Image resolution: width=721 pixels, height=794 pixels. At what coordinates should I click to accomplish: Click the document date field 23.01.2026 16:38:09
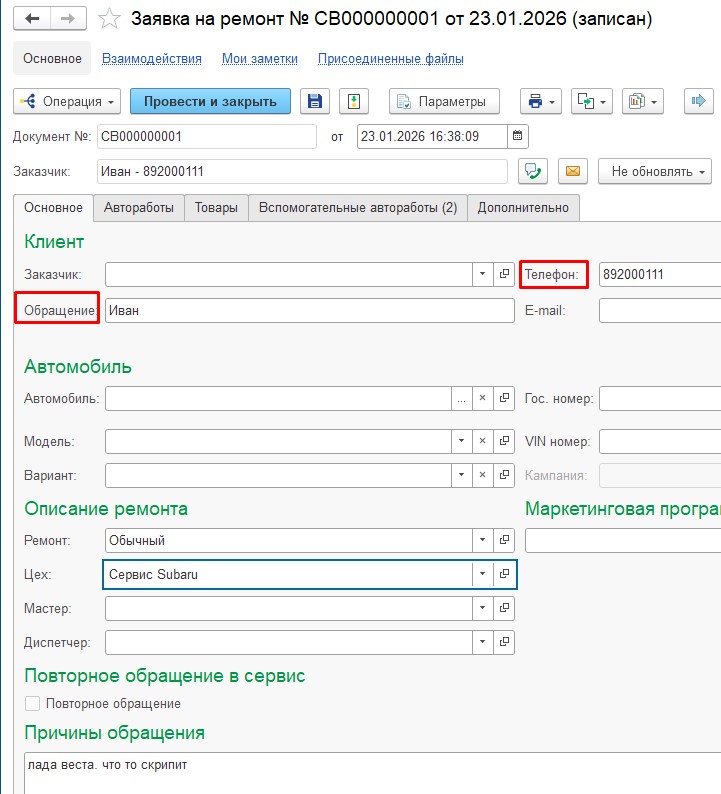[x=432, y=136]
